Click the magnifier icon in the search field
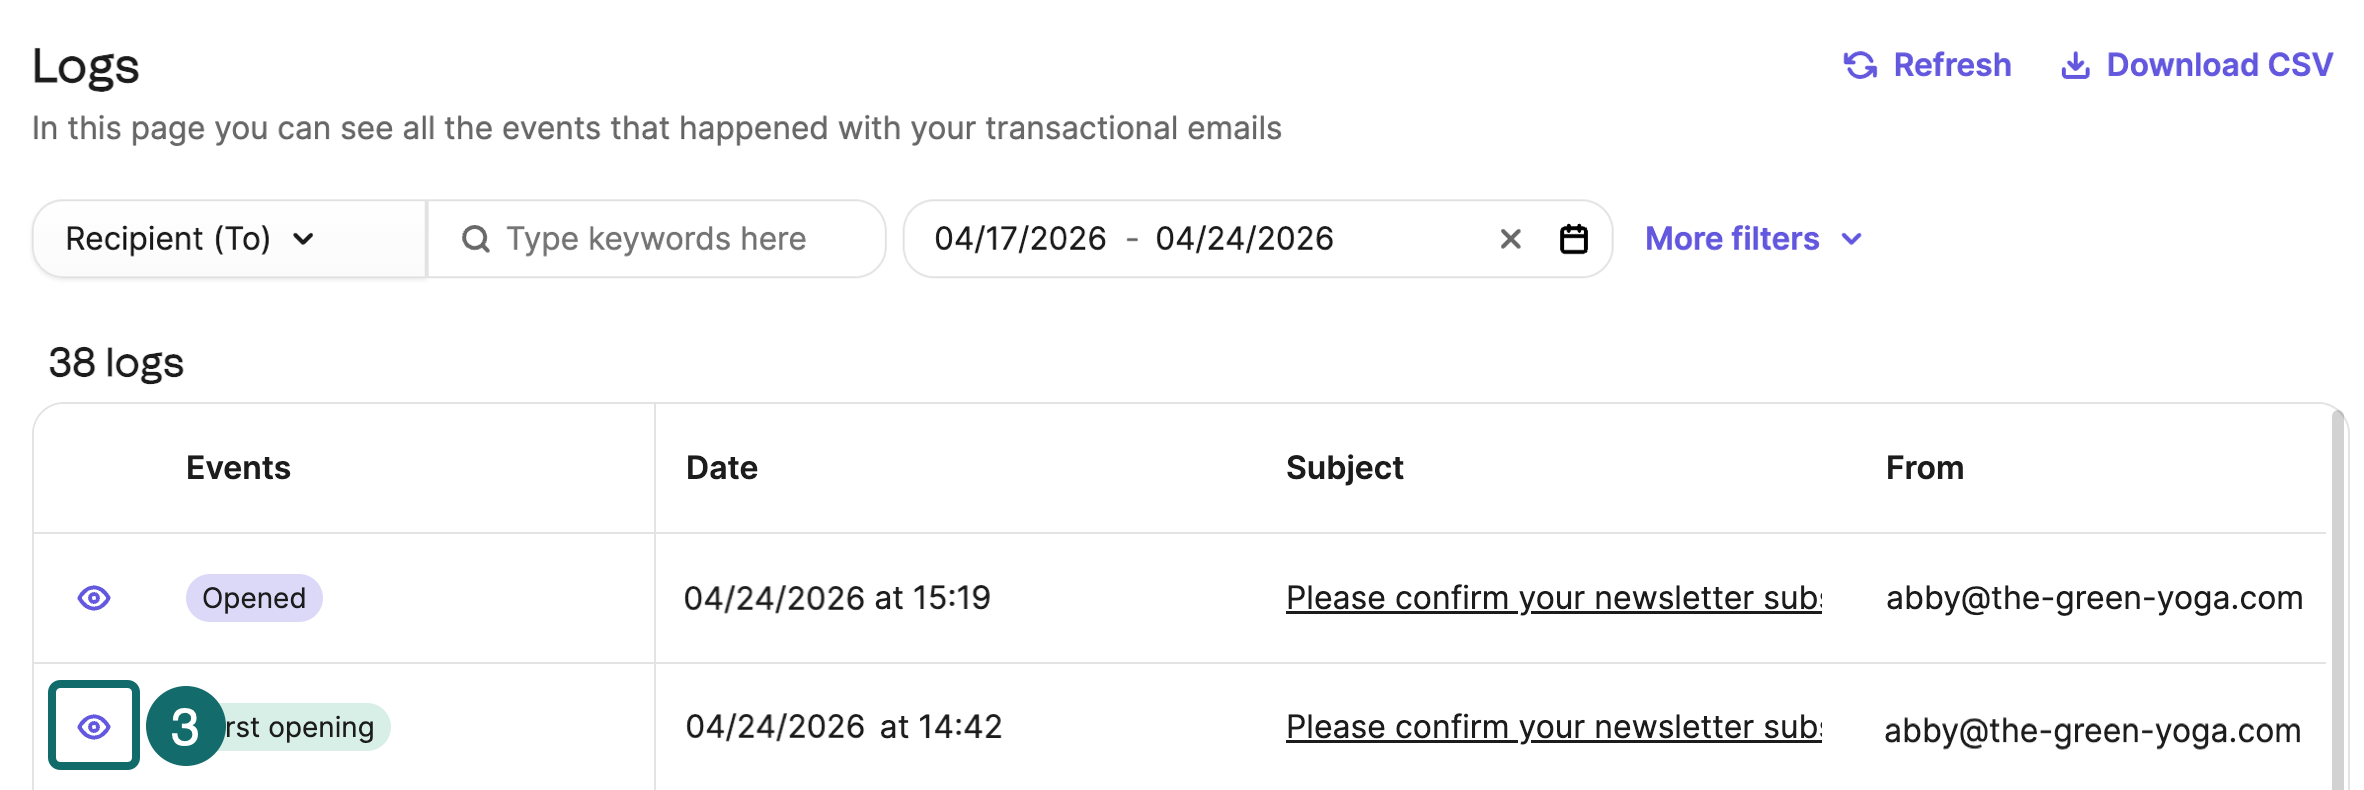This screenshot has width=2364, height=790. [475, 238]
